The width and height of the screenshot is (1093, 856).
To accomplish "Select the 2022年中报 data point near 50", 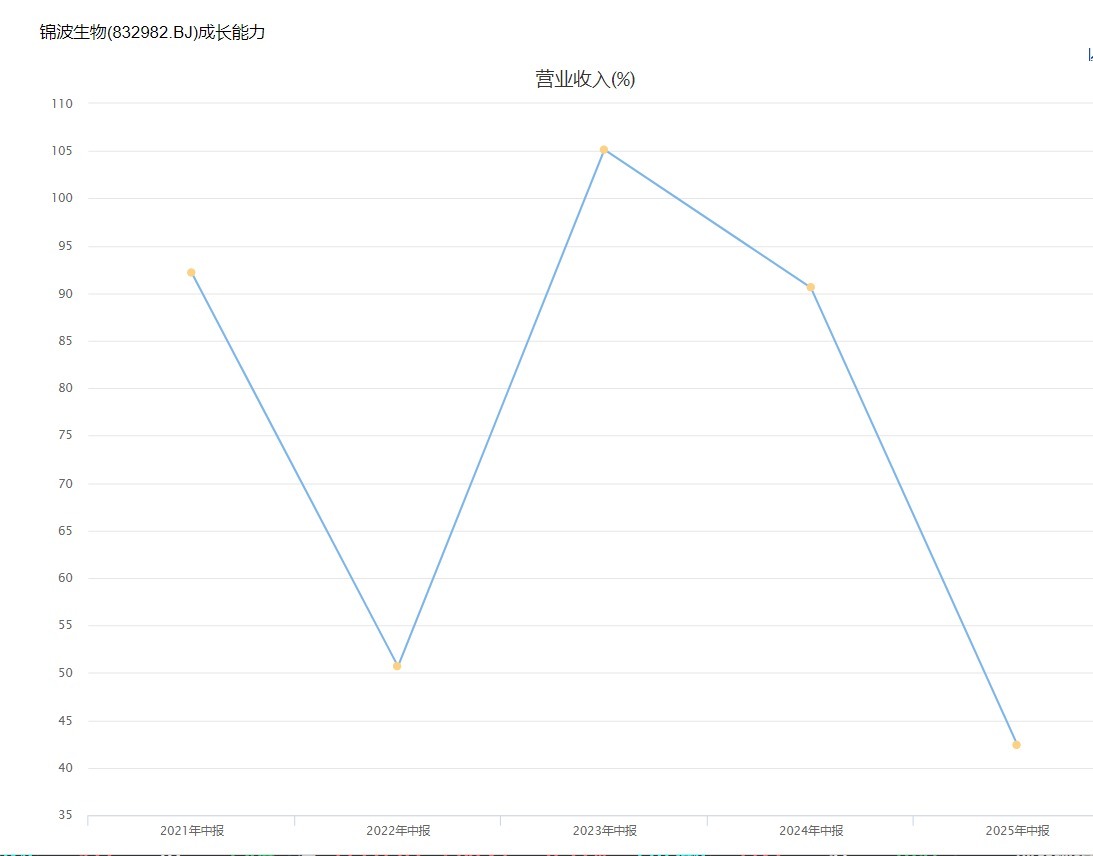I will pos(397,665).
